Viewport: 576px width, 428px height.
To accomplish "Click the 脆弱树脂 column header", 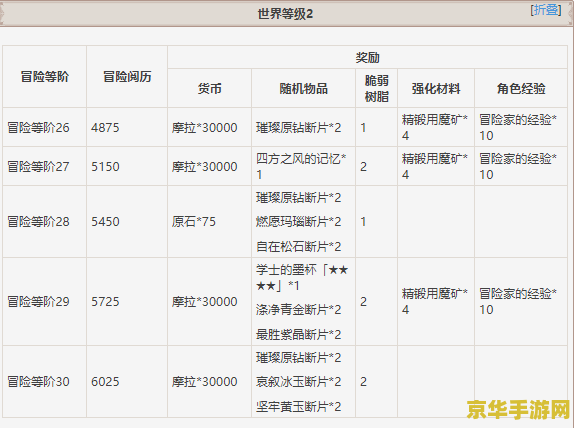I will 377,89.
